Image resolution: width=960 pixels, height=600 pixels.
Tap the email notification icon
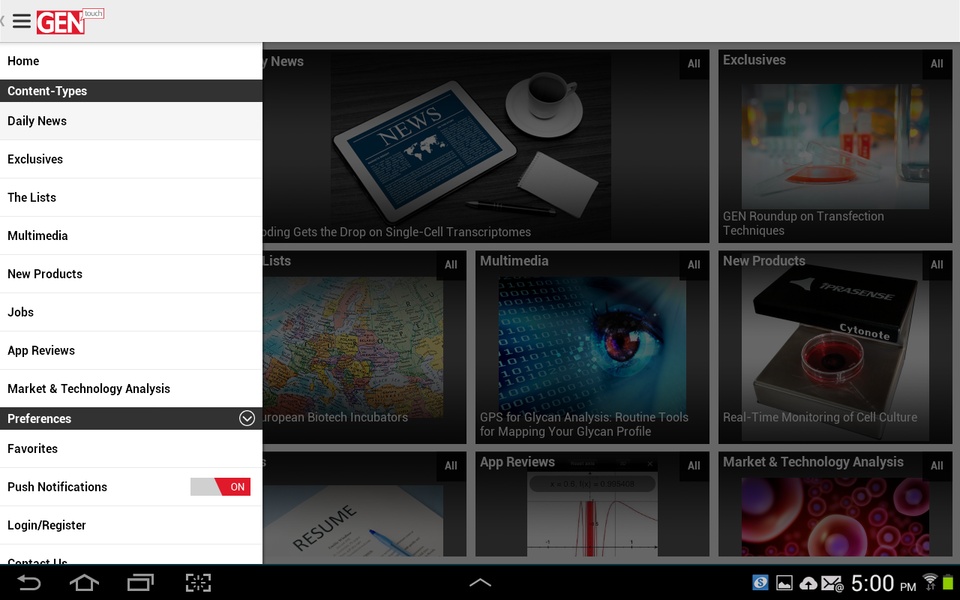pos(833,583)
